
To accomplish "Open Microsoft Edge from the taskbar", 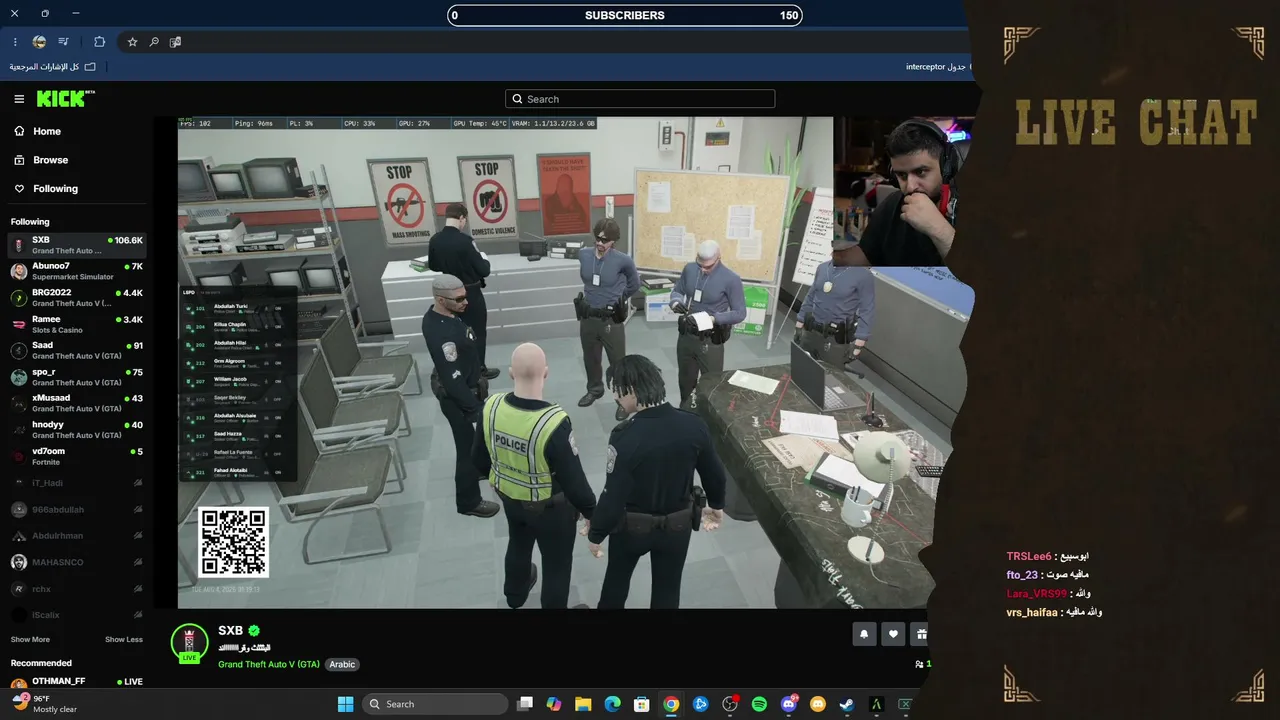I will pyautogui.click(x=612, y=704).
